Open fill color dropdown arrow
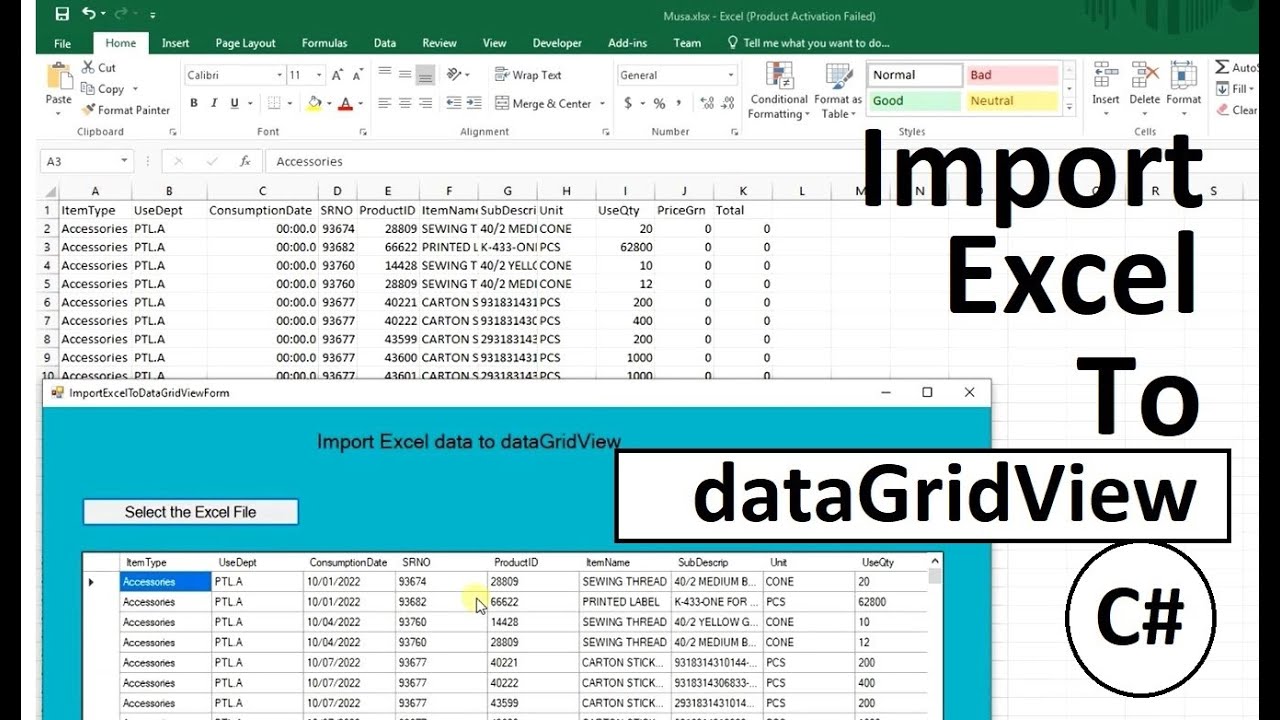This screenshot has width=1280, height=720. pyautogui.click(x=329, y=103)
